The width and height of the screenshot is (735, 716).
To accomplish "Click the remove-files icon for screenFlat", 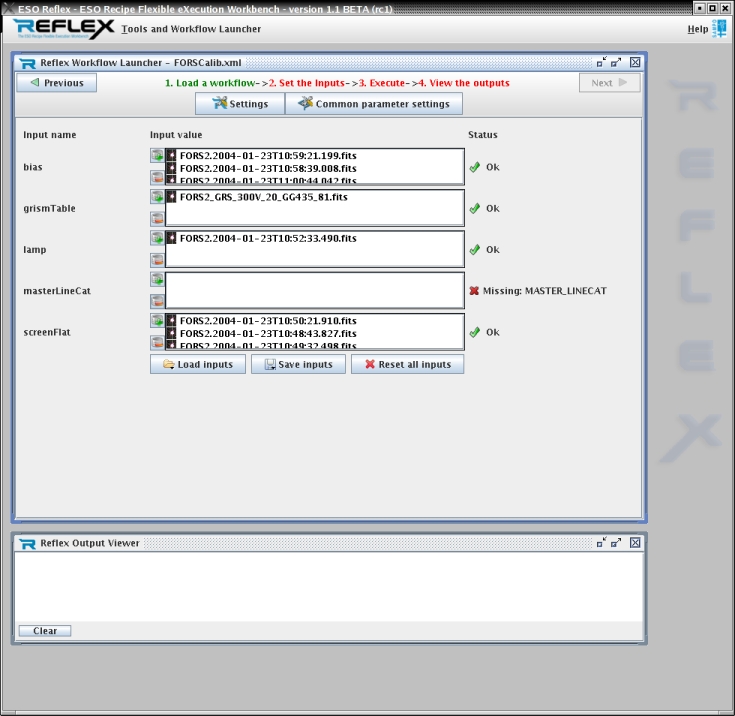I will point(157,342).
